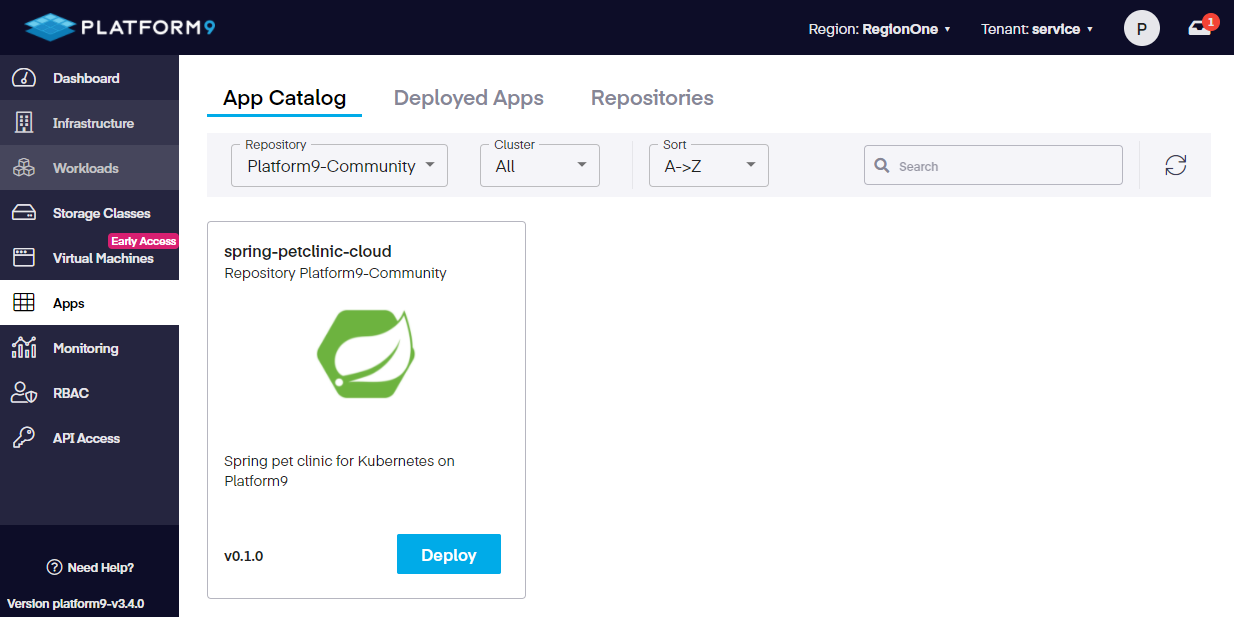
Task: Click the spring-petclinic leaf logo
Action: 366,354
